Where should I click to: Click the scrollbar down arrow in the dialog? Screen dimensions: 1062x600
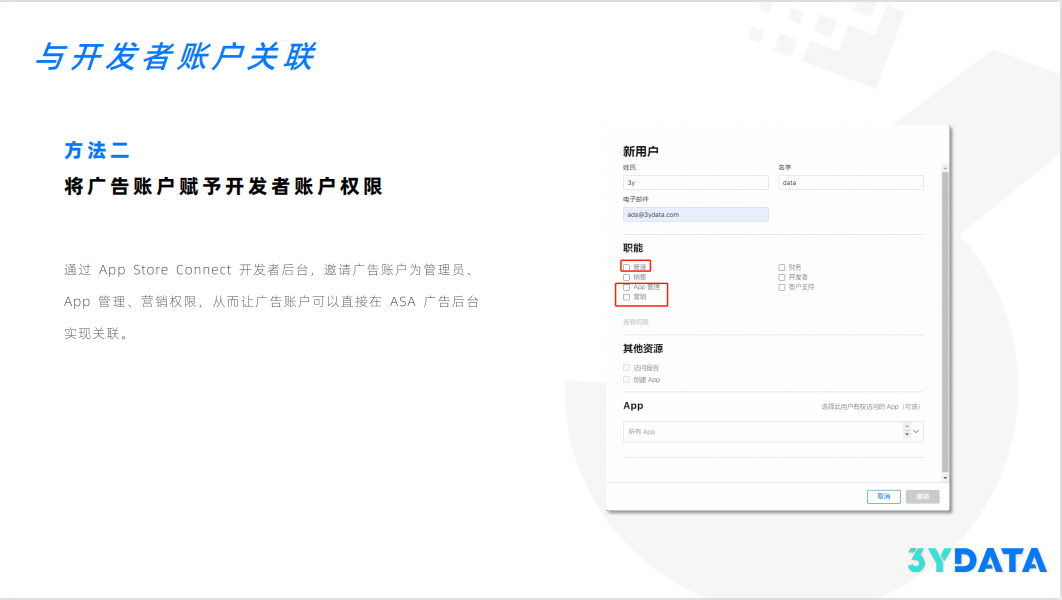[945, 478]
